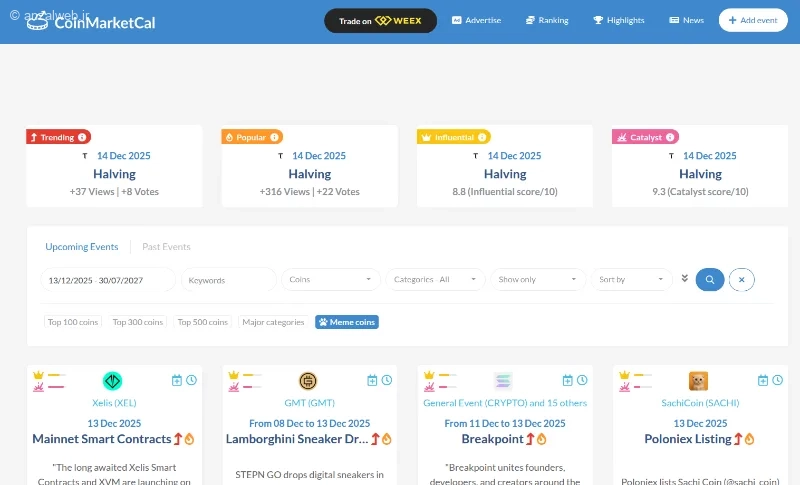
Task: Open the Halving event in Catalyst card
Action: point(701,174)
